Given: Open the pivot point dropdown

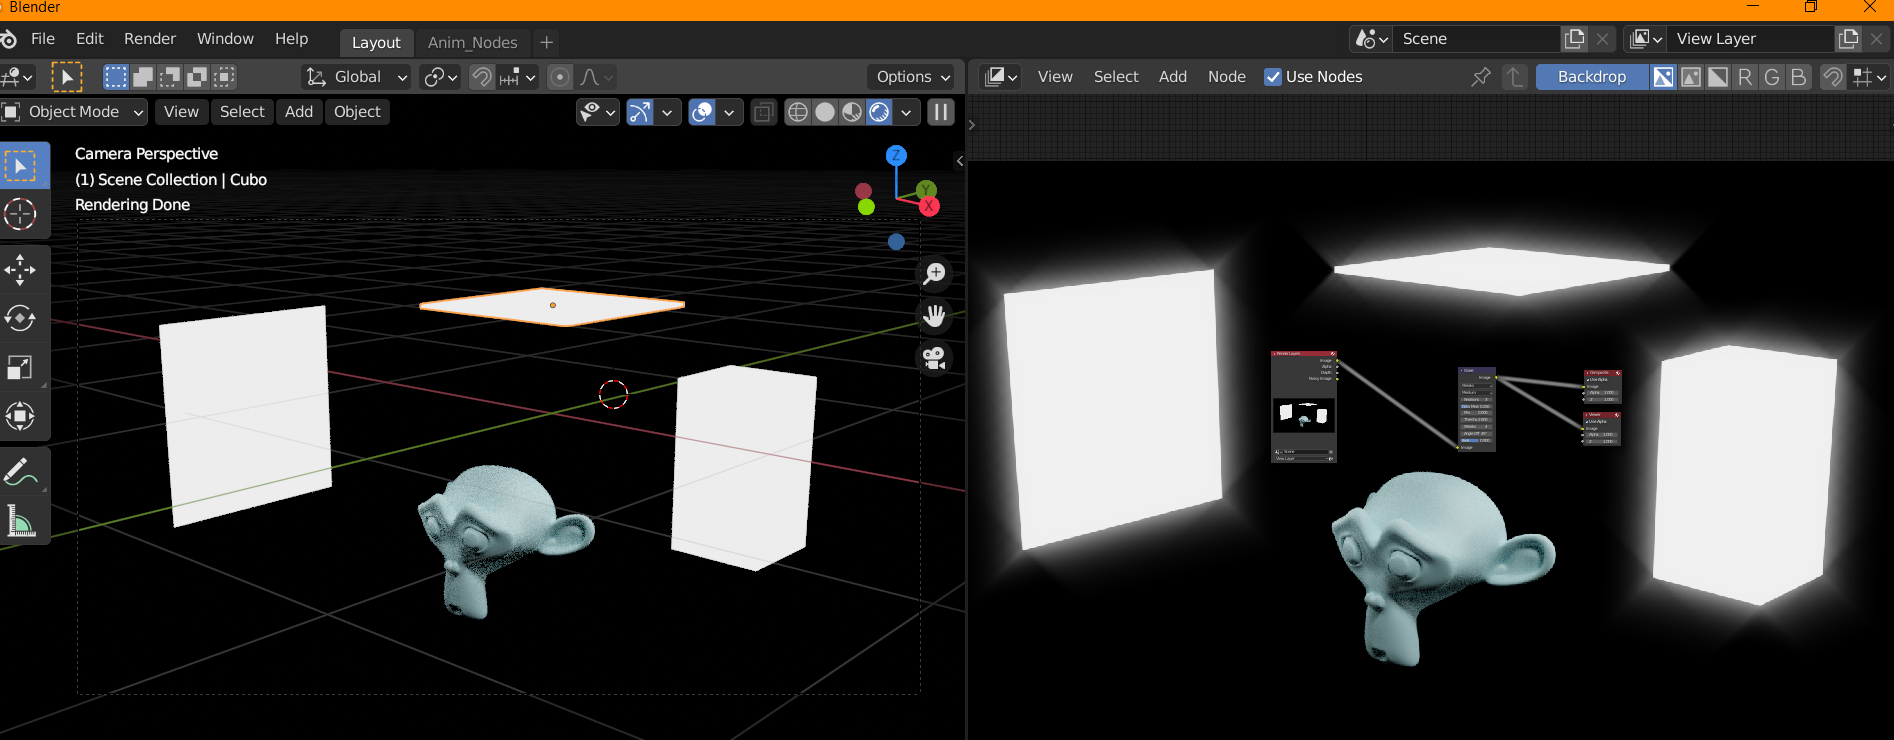Looking at the screenshot, I should click(x=440, y=77).
